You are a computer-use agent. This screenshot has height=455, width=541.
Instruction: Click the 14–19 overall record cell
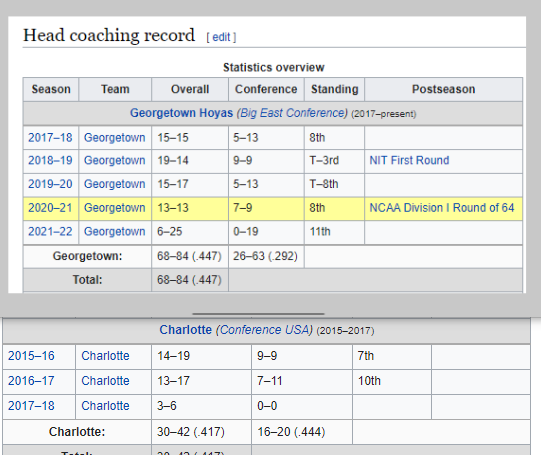(201, 356)
